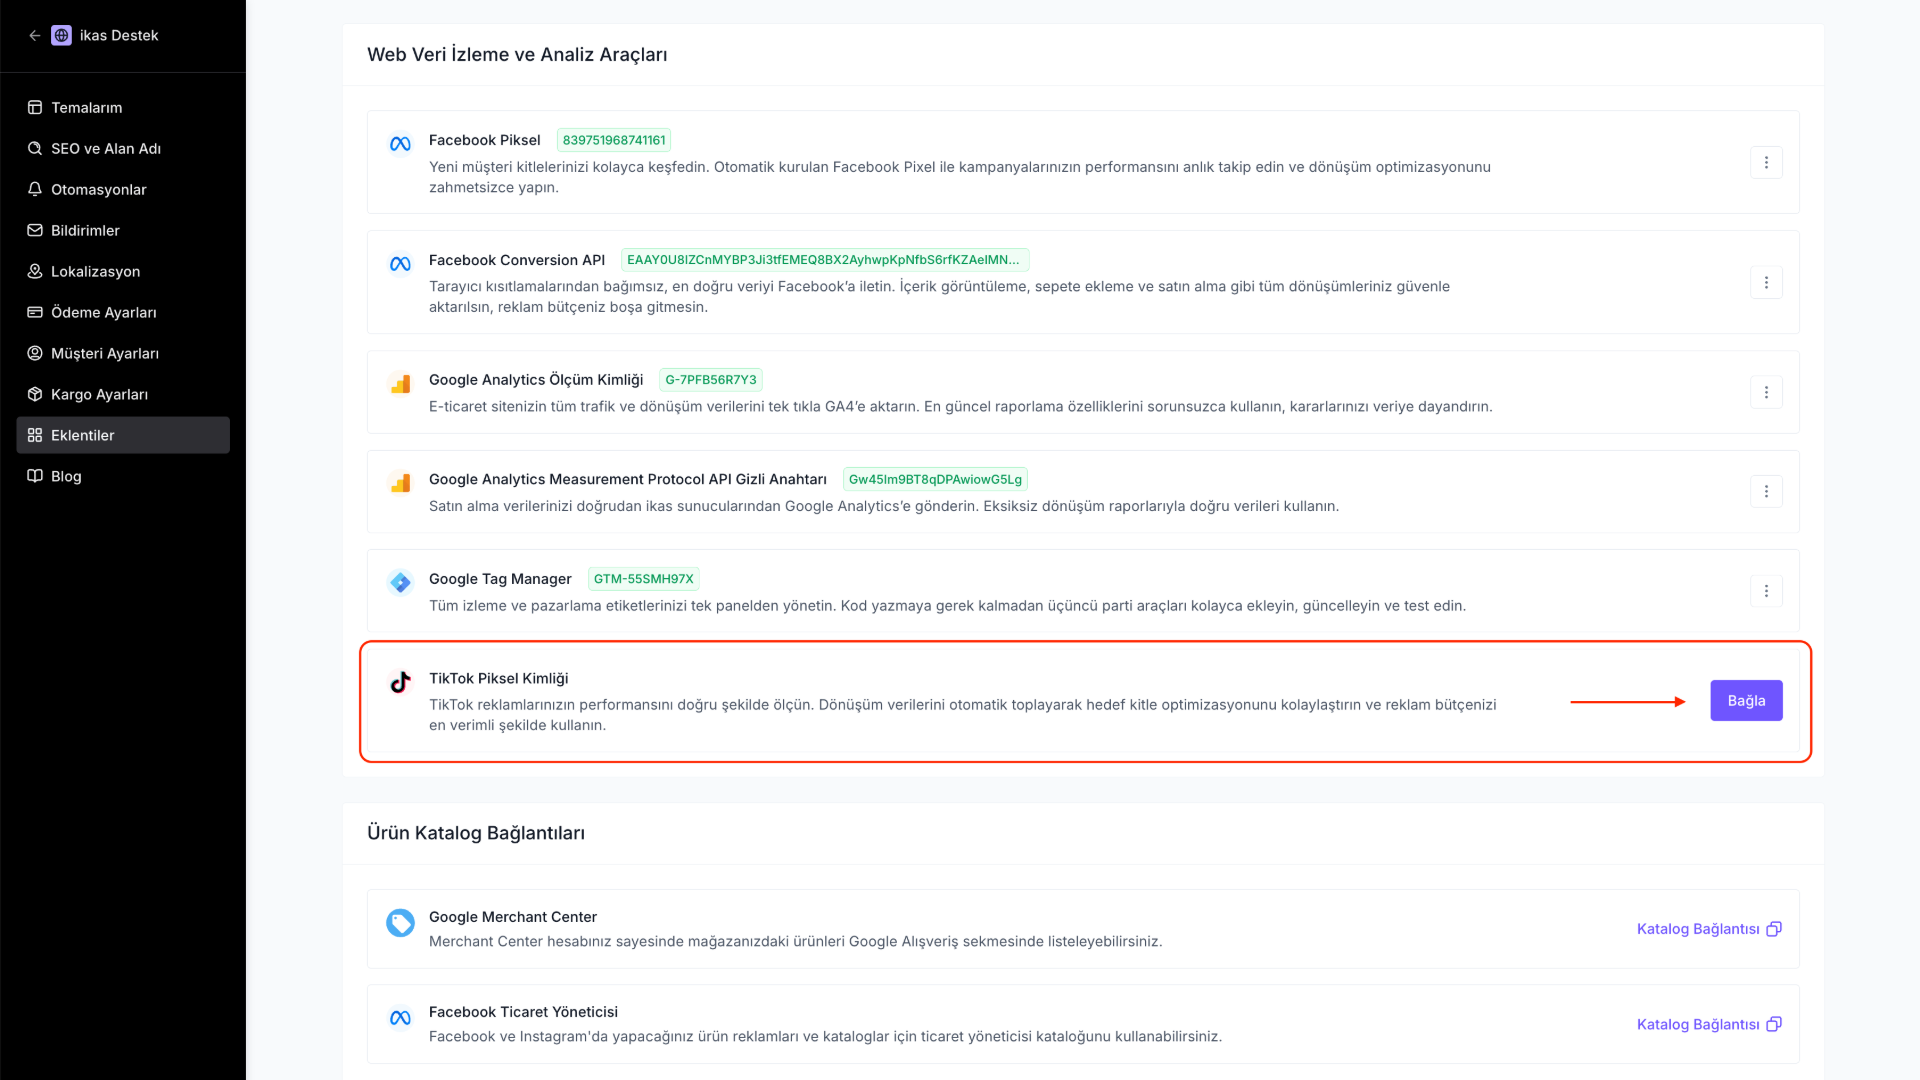This screenshot has width=1920, height=1080.
Task: Copy Facebook Ticaret Yöneticisi catalog link icon
Action: pyautogui.click(x=1774, y=1024)
